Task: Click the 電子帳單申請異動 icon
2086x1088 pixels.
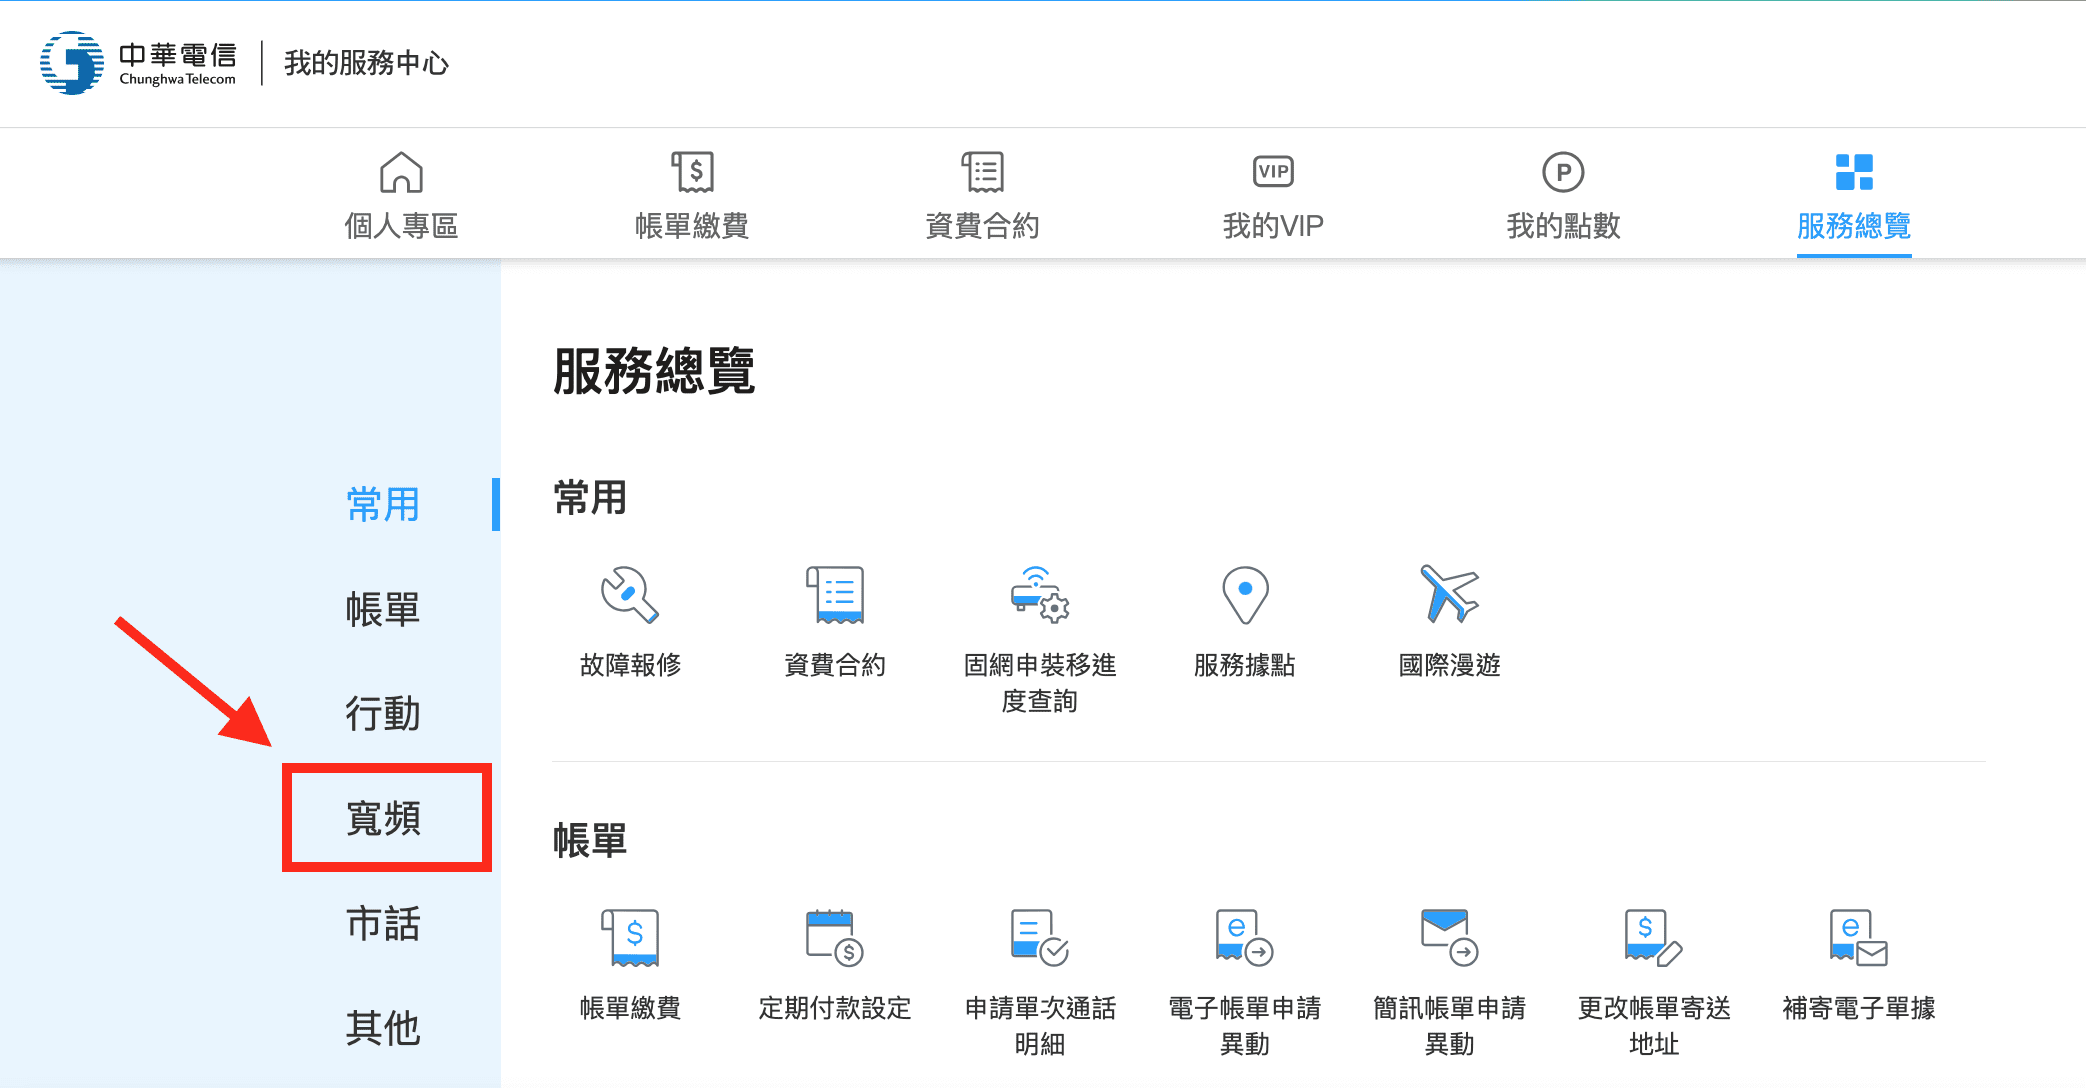Action: (1245, 938)
